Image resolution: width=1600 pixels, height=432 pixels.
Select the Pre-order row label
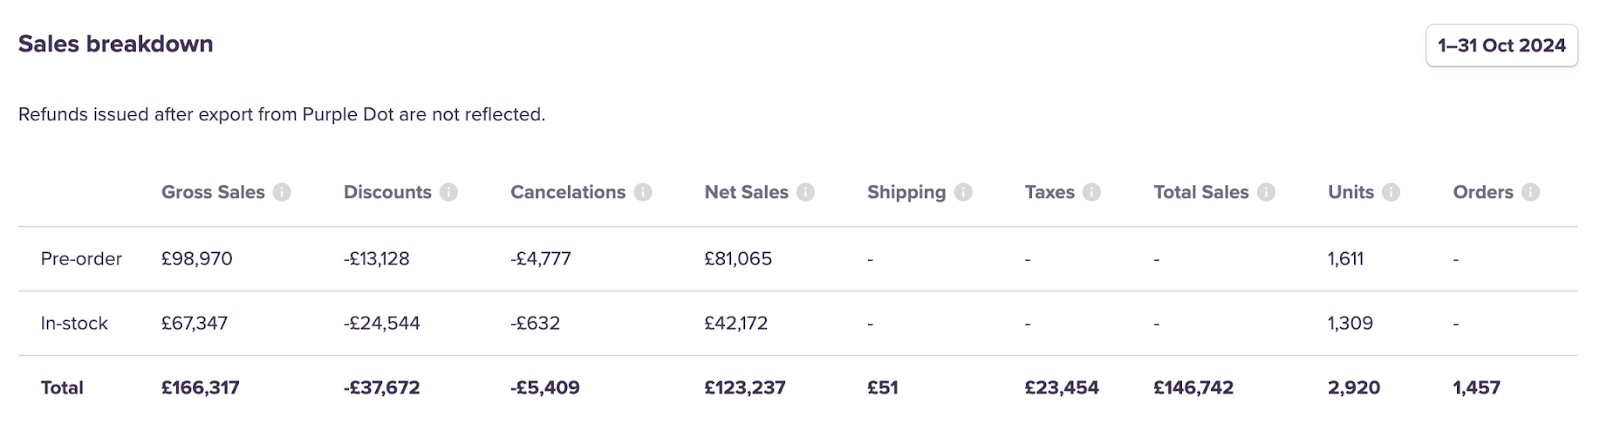[x=81, y=259]
